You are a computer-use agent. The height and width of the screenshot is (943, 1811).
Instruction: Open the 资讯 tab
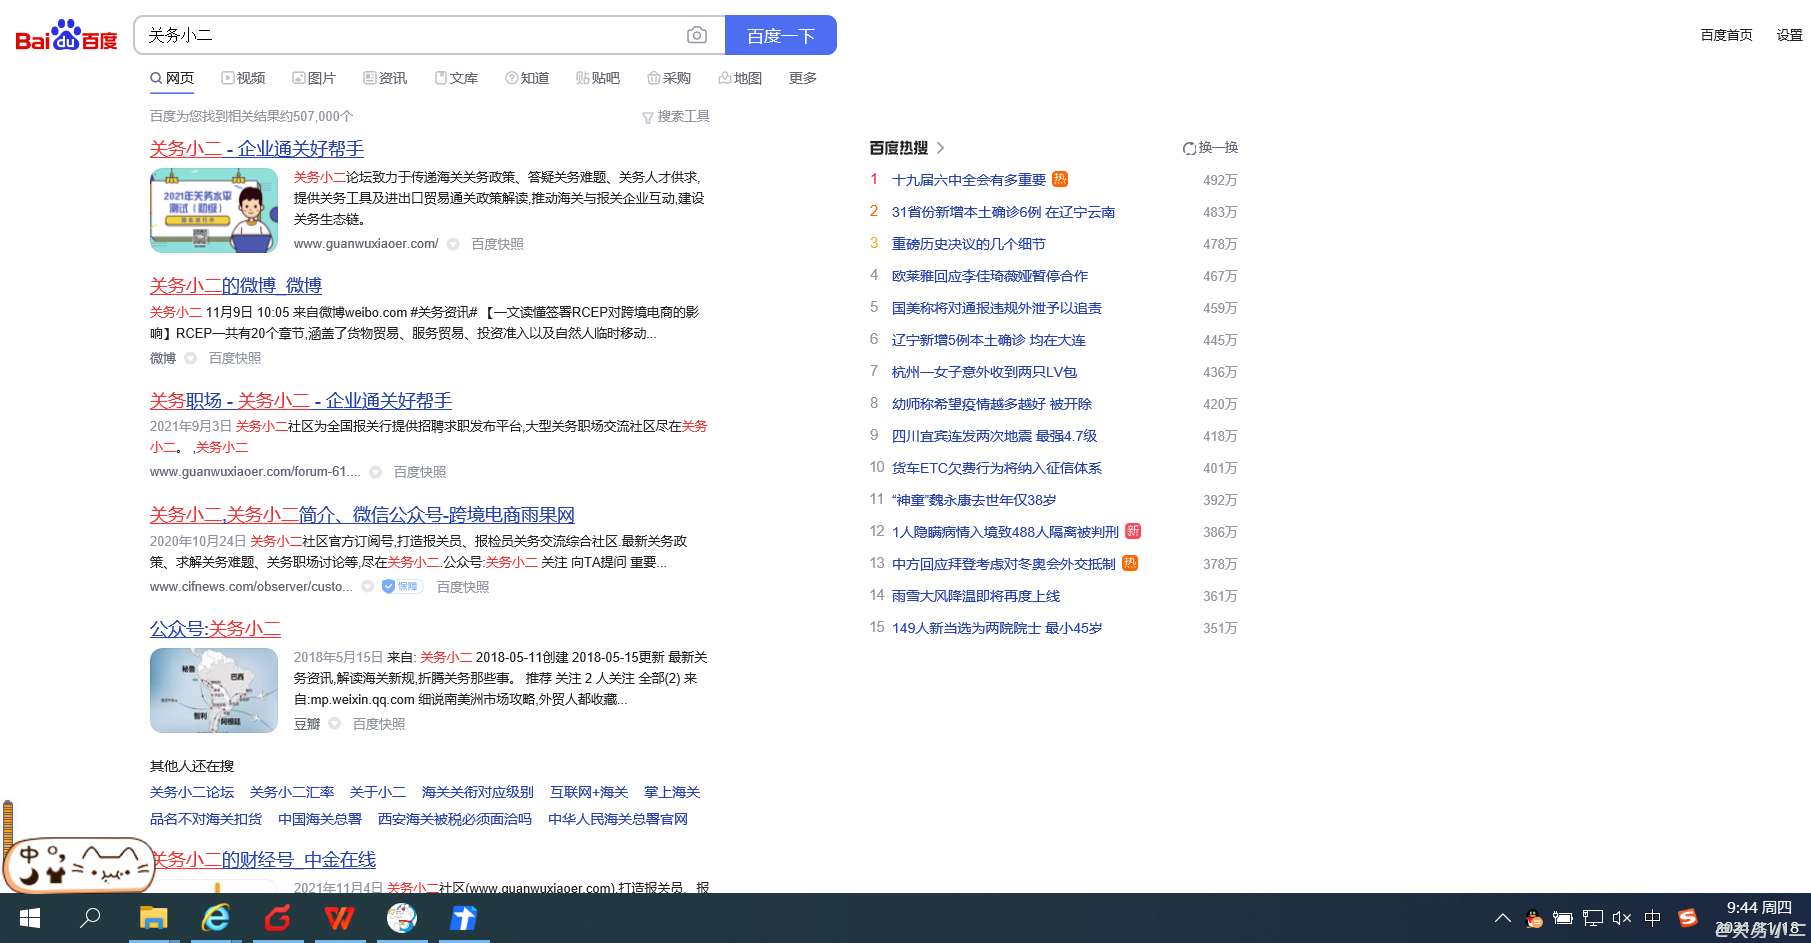pyautogui.click(x=385, y=78)
